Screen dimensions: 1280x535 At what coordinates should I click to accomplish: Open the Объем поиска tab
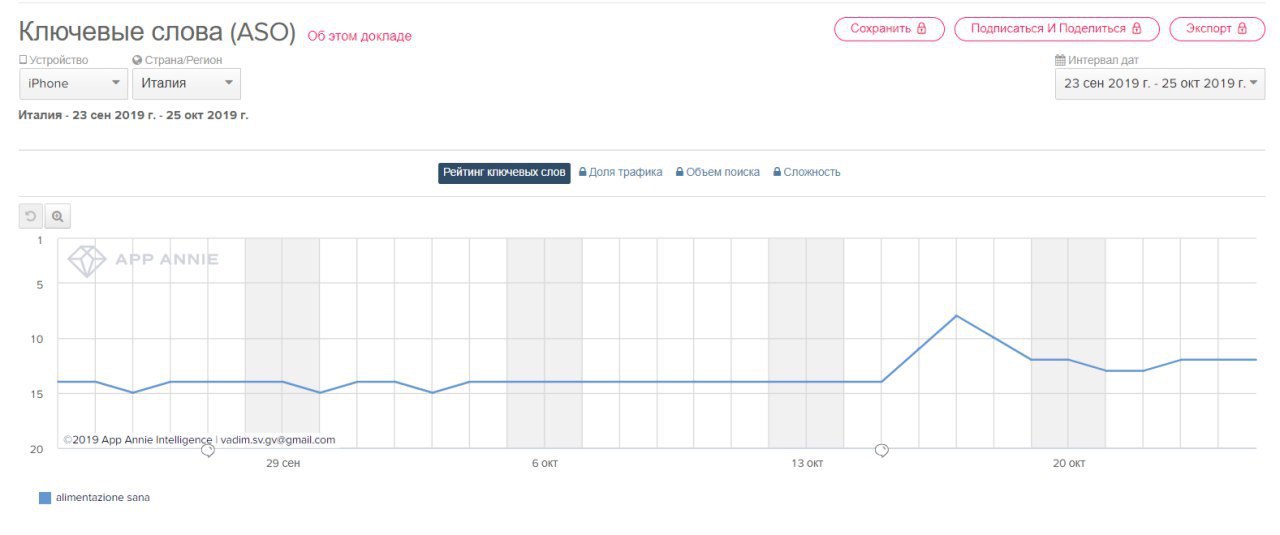[722, 172]
